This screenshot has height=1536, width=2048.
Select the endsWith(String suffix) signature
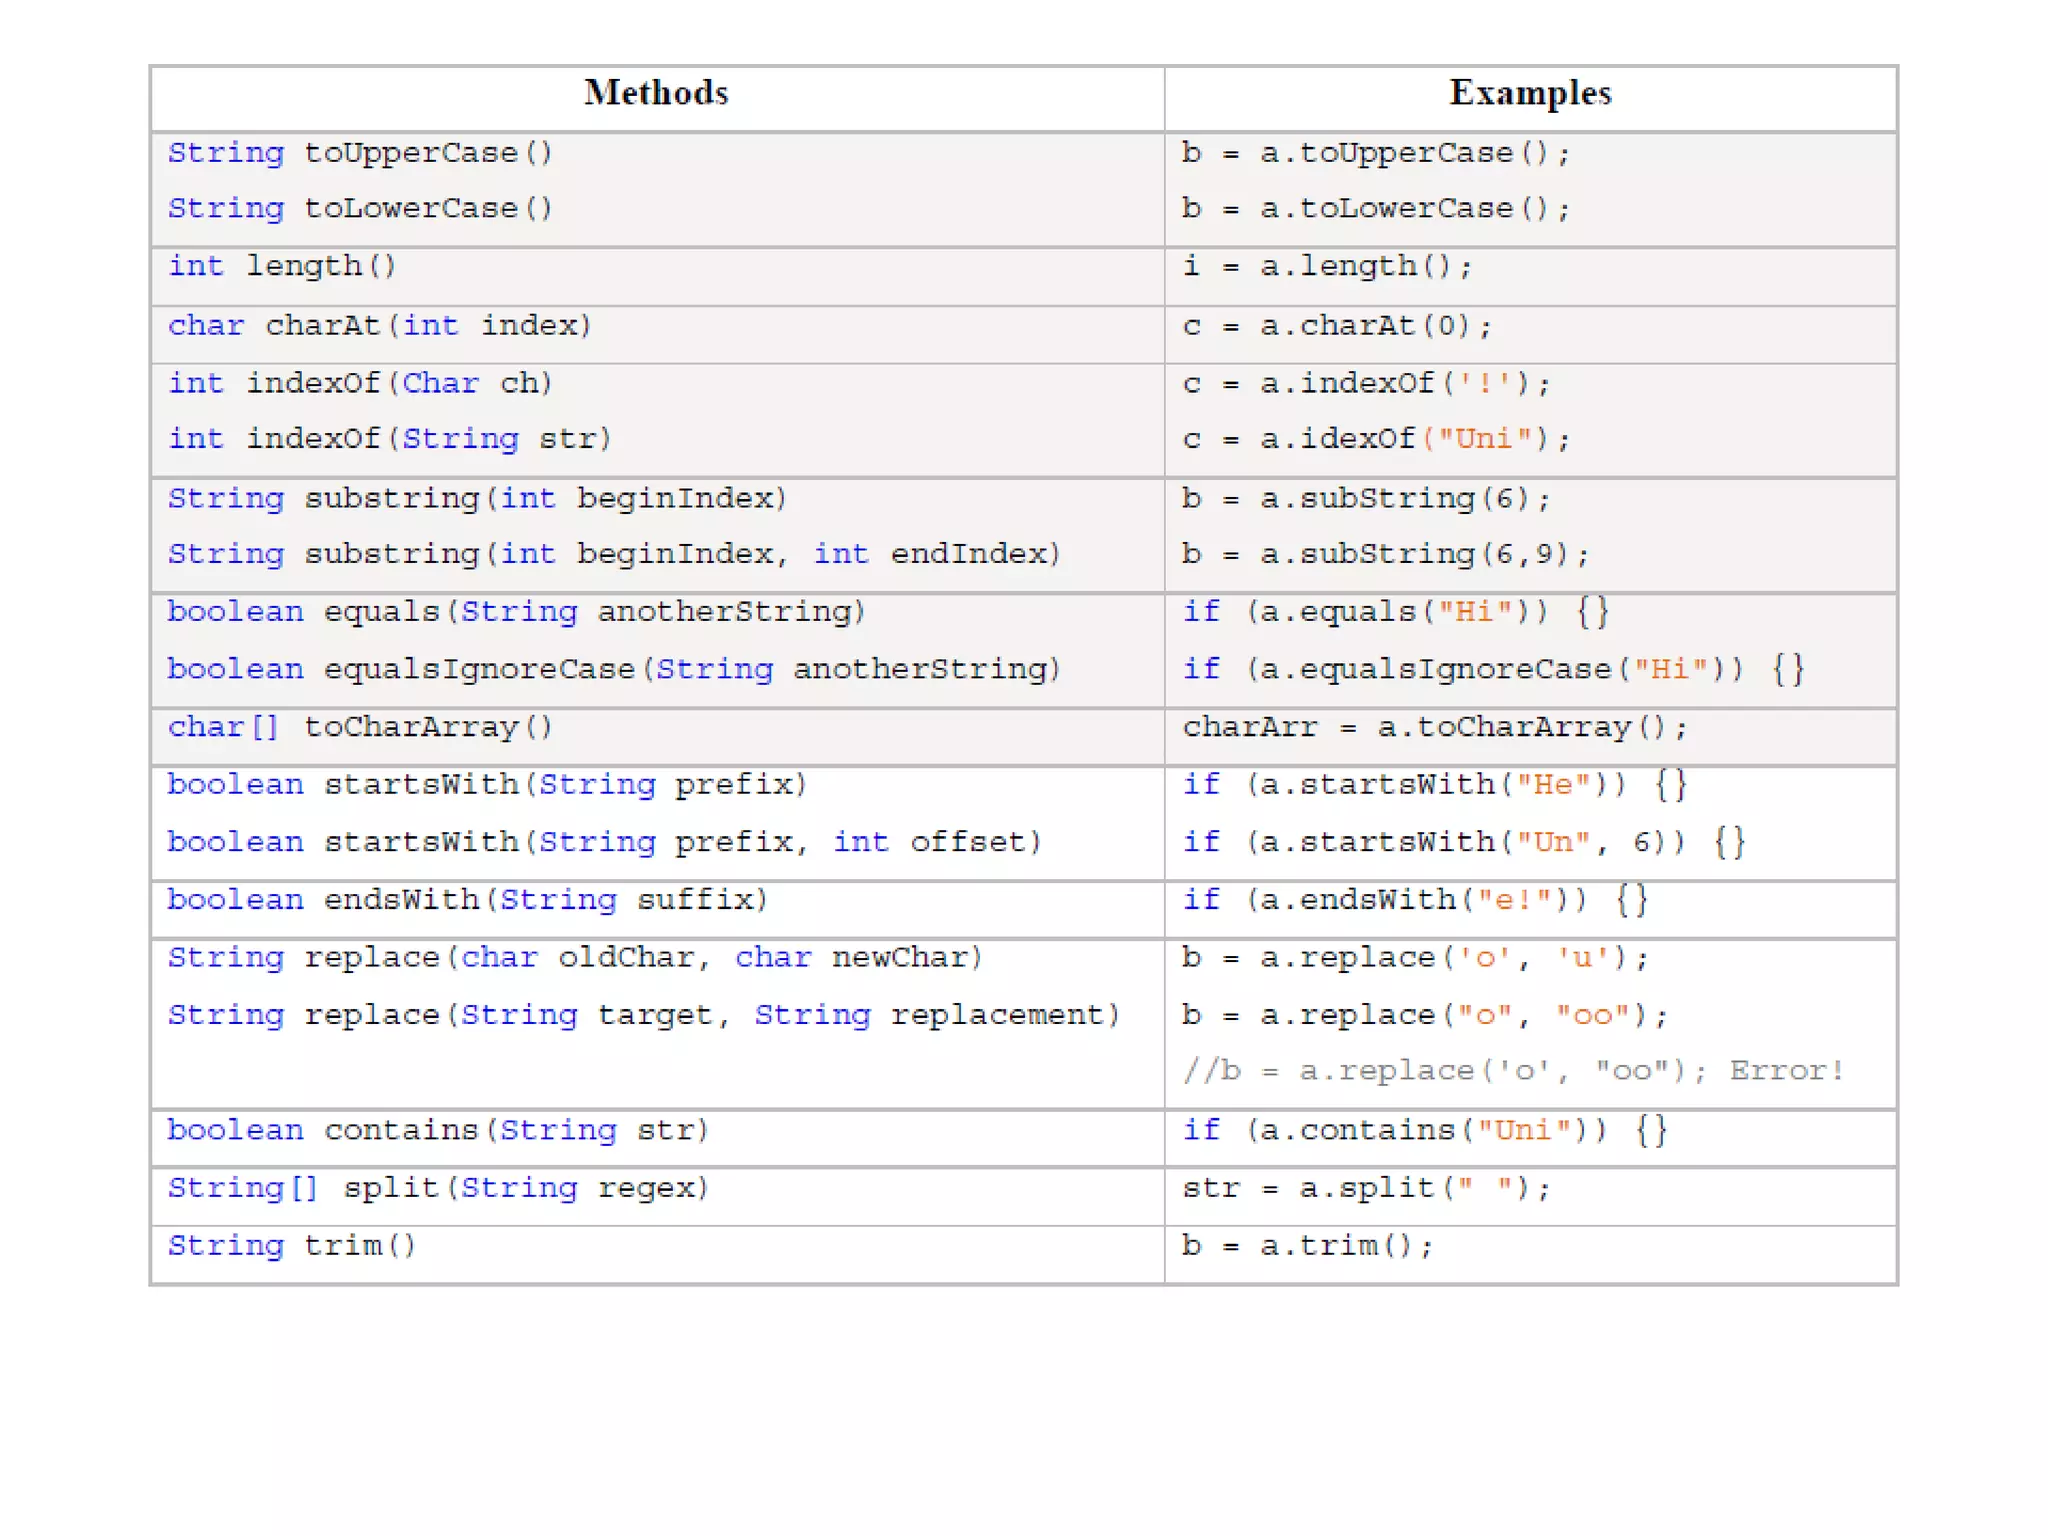pyautogui.click(x=467, y=900)
